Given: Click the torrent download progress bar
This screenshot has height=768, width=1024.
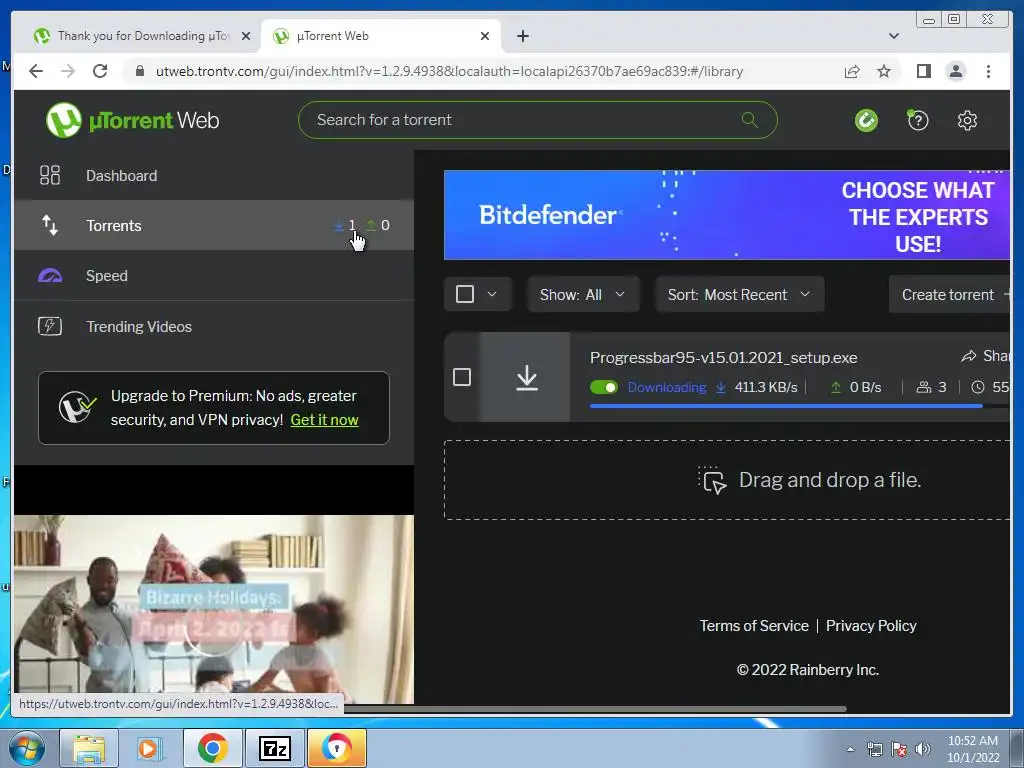Looking at the screenshot, I should (x=799, y=406).
